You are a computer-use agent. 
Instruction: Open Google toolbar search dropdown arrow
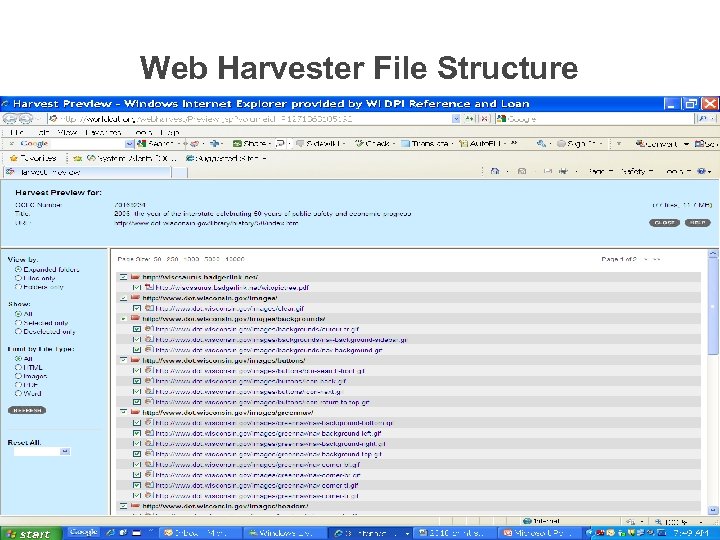click(x=129, y=144)
